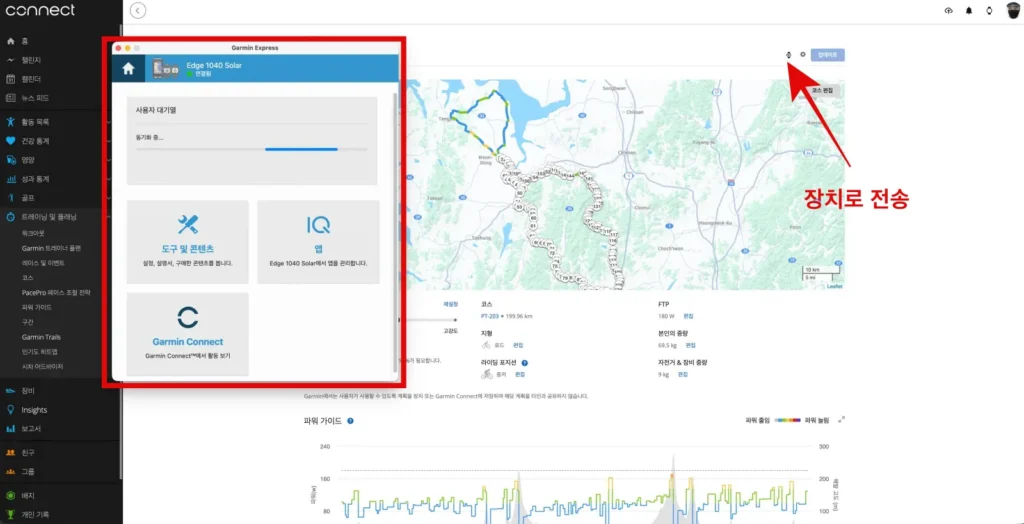Screen dimensions: 1024x524
Task: Edit the FTP 180 W value
Action: 688,316
